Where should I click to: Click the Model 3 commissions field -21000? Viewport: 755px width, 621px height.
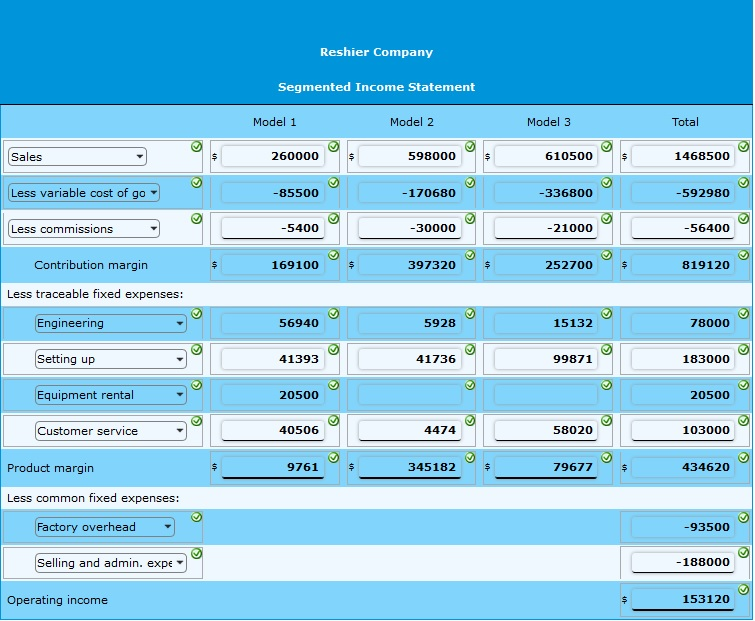click(546, 228)
